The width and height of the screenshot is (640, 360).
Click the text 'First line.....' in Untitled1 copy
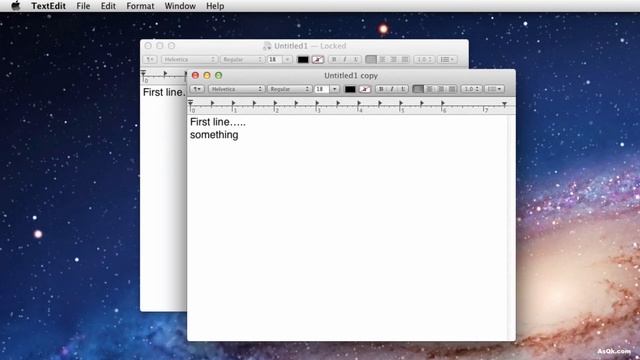tap(218, 122)
